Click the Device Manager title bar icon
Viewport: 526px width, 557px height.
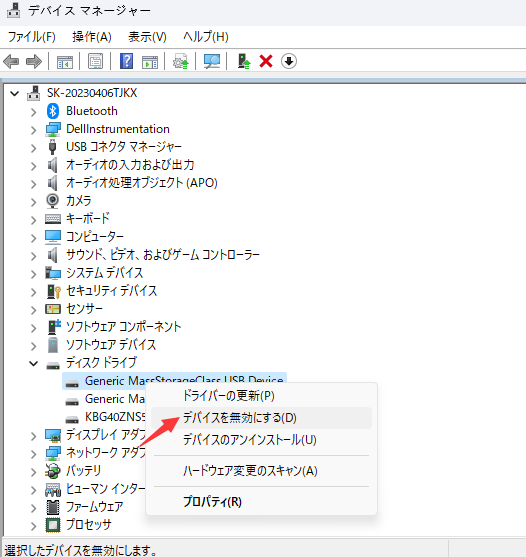click(13, 10)
